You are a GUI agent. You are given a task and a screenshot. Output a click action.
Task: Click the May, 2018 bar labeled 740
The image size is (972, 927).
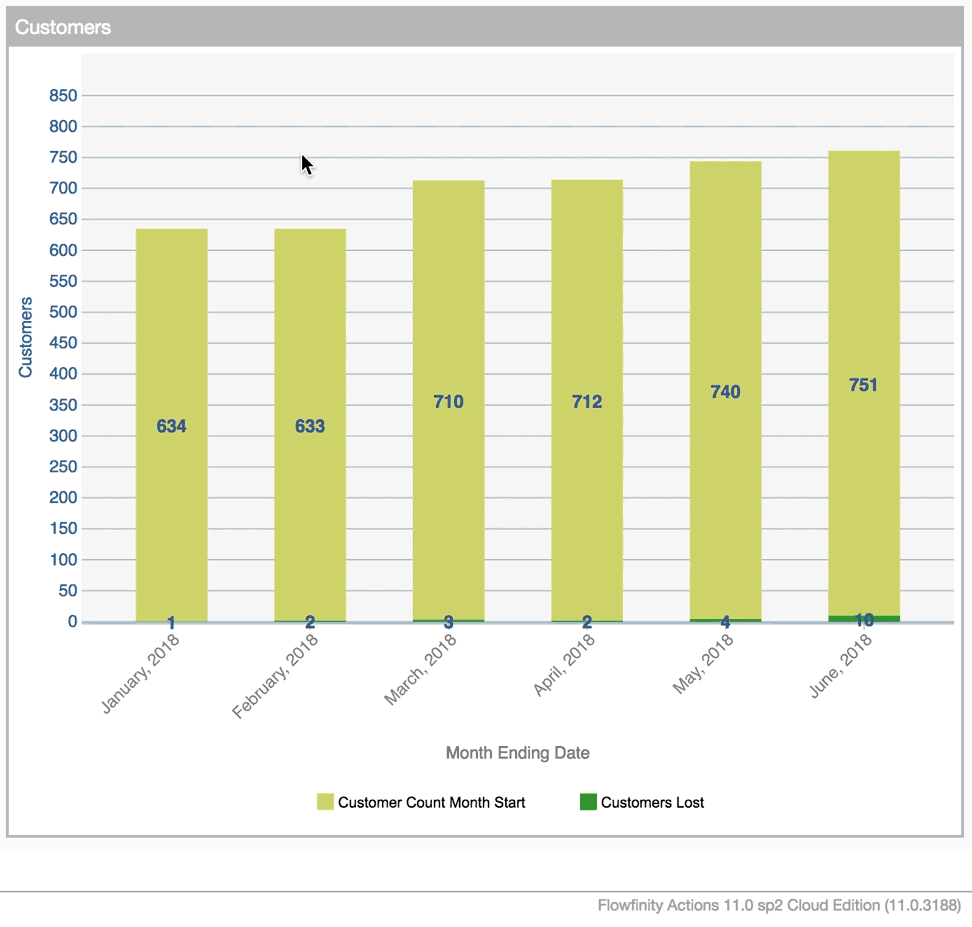tap(725, 392)
